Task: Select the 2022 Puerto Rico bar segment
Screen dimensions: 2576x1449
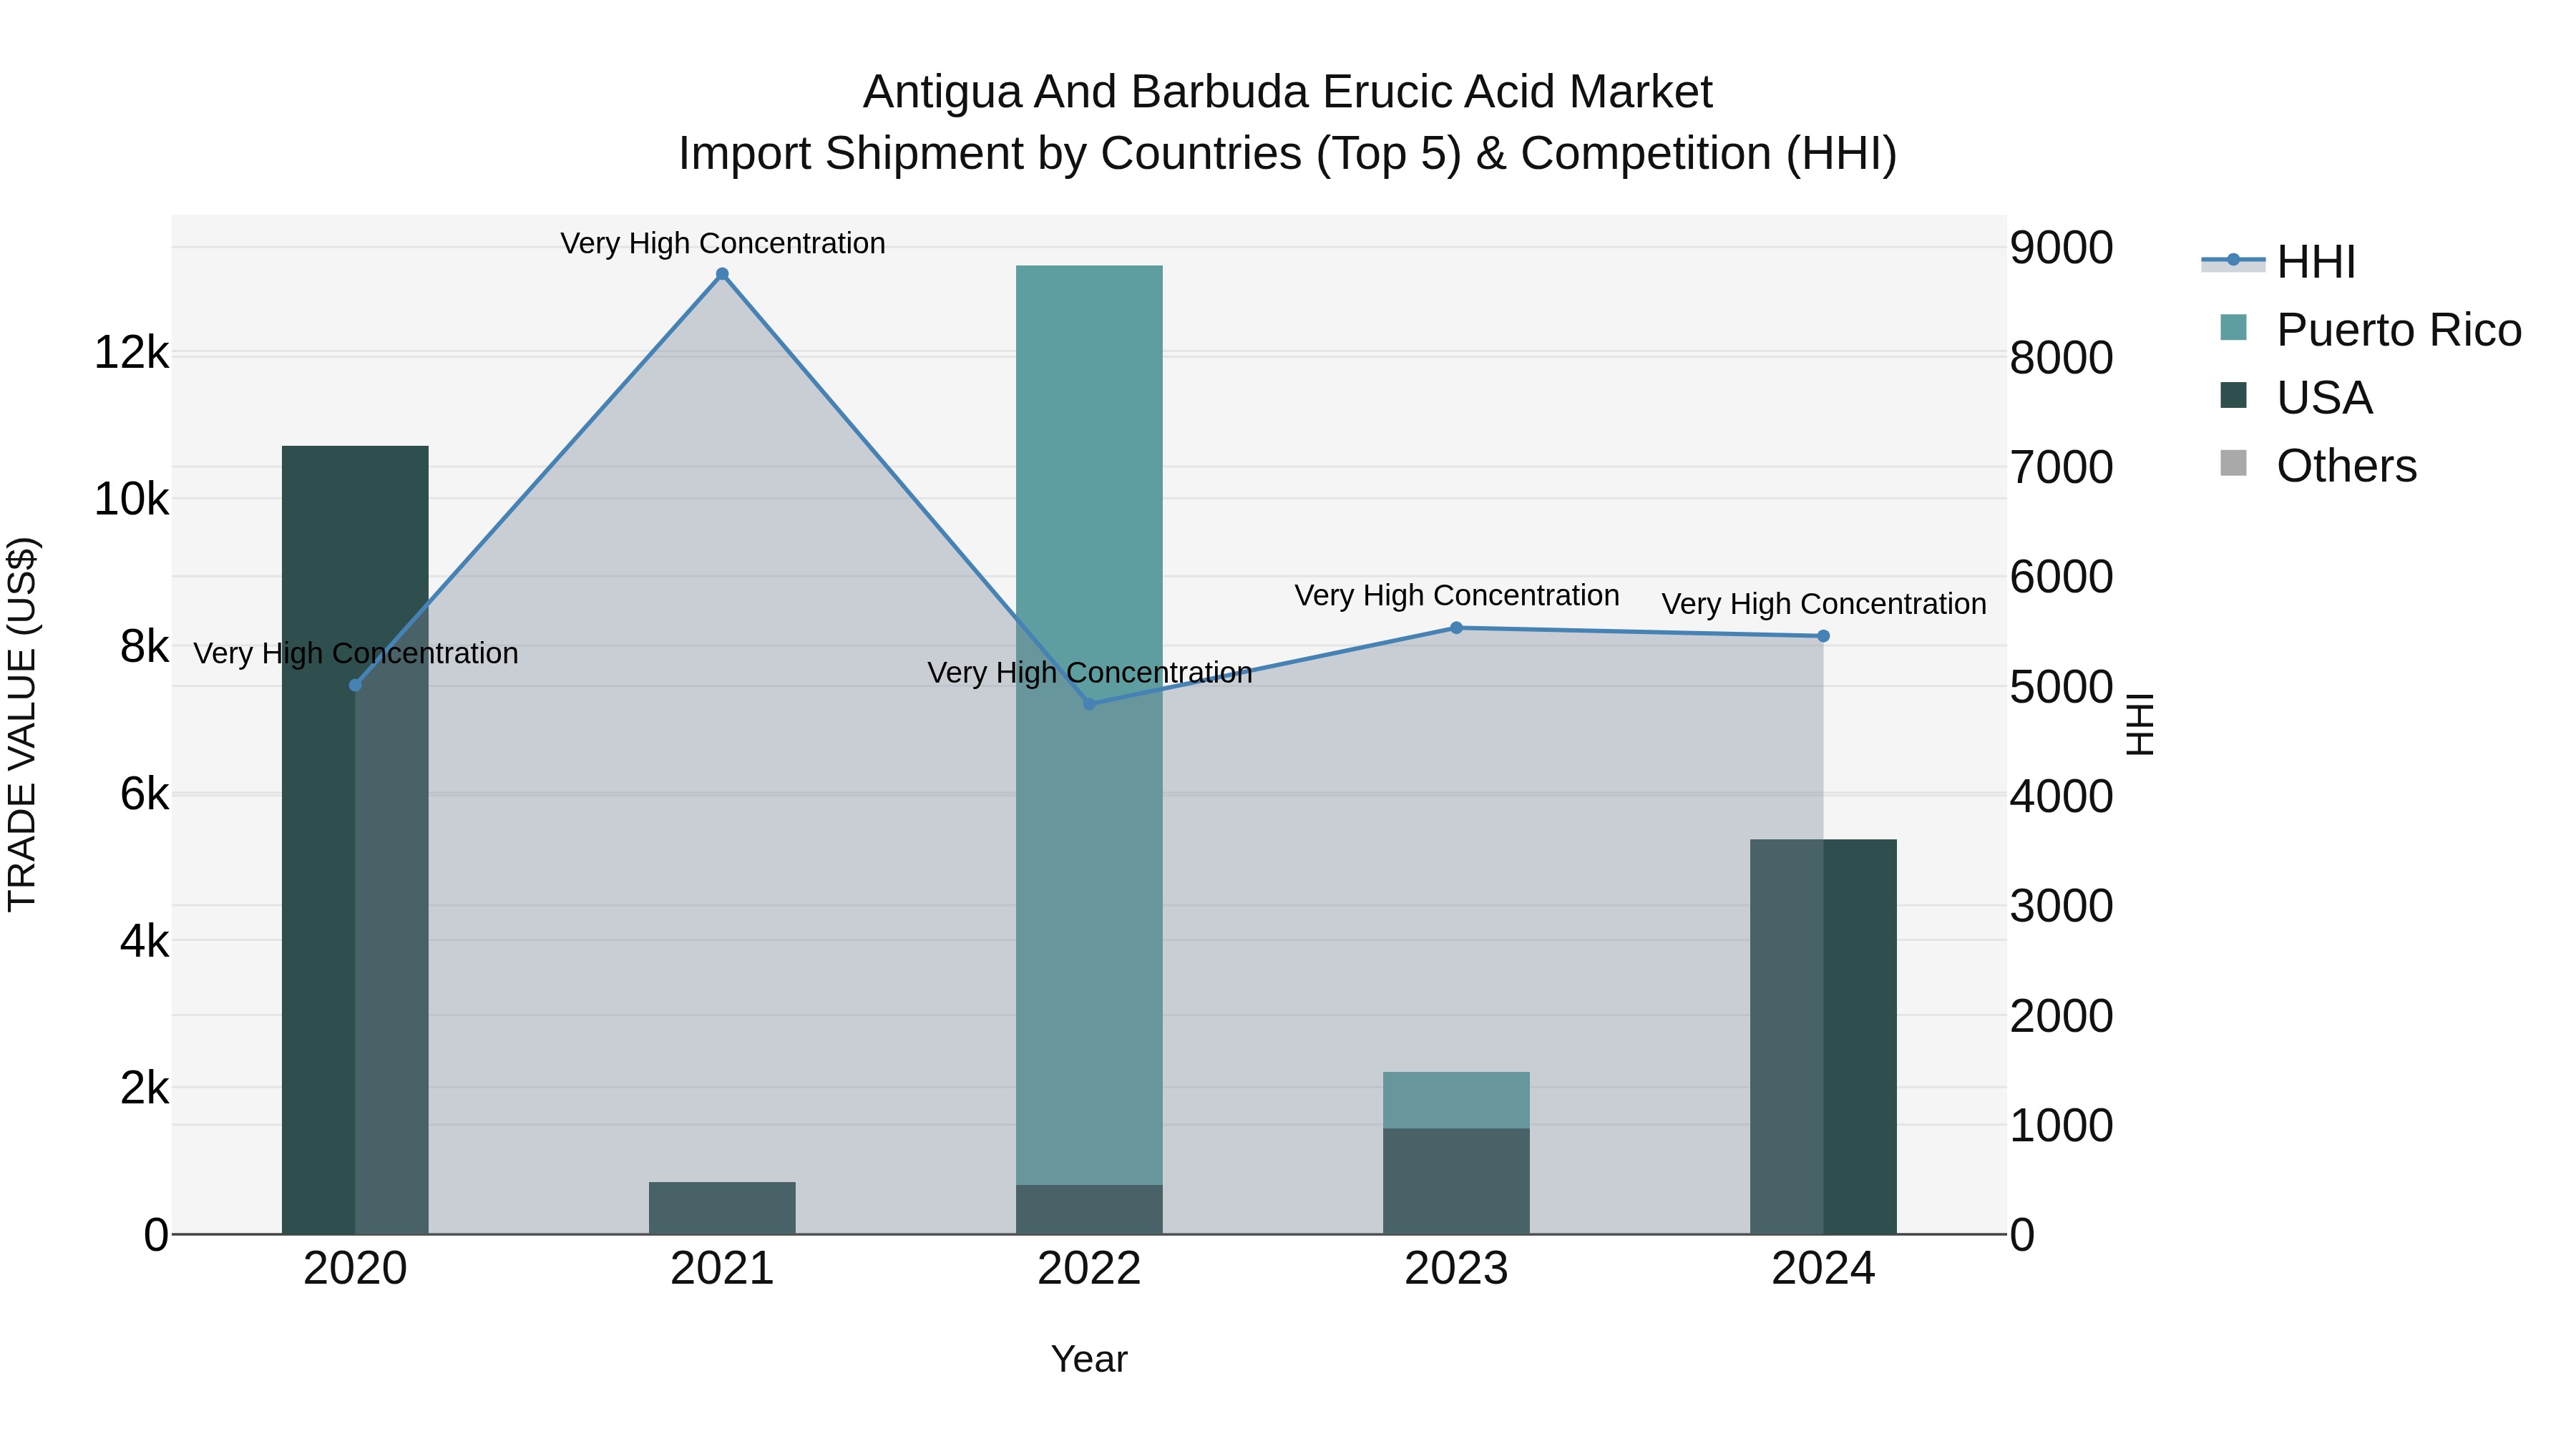Action: [1089, 725]
